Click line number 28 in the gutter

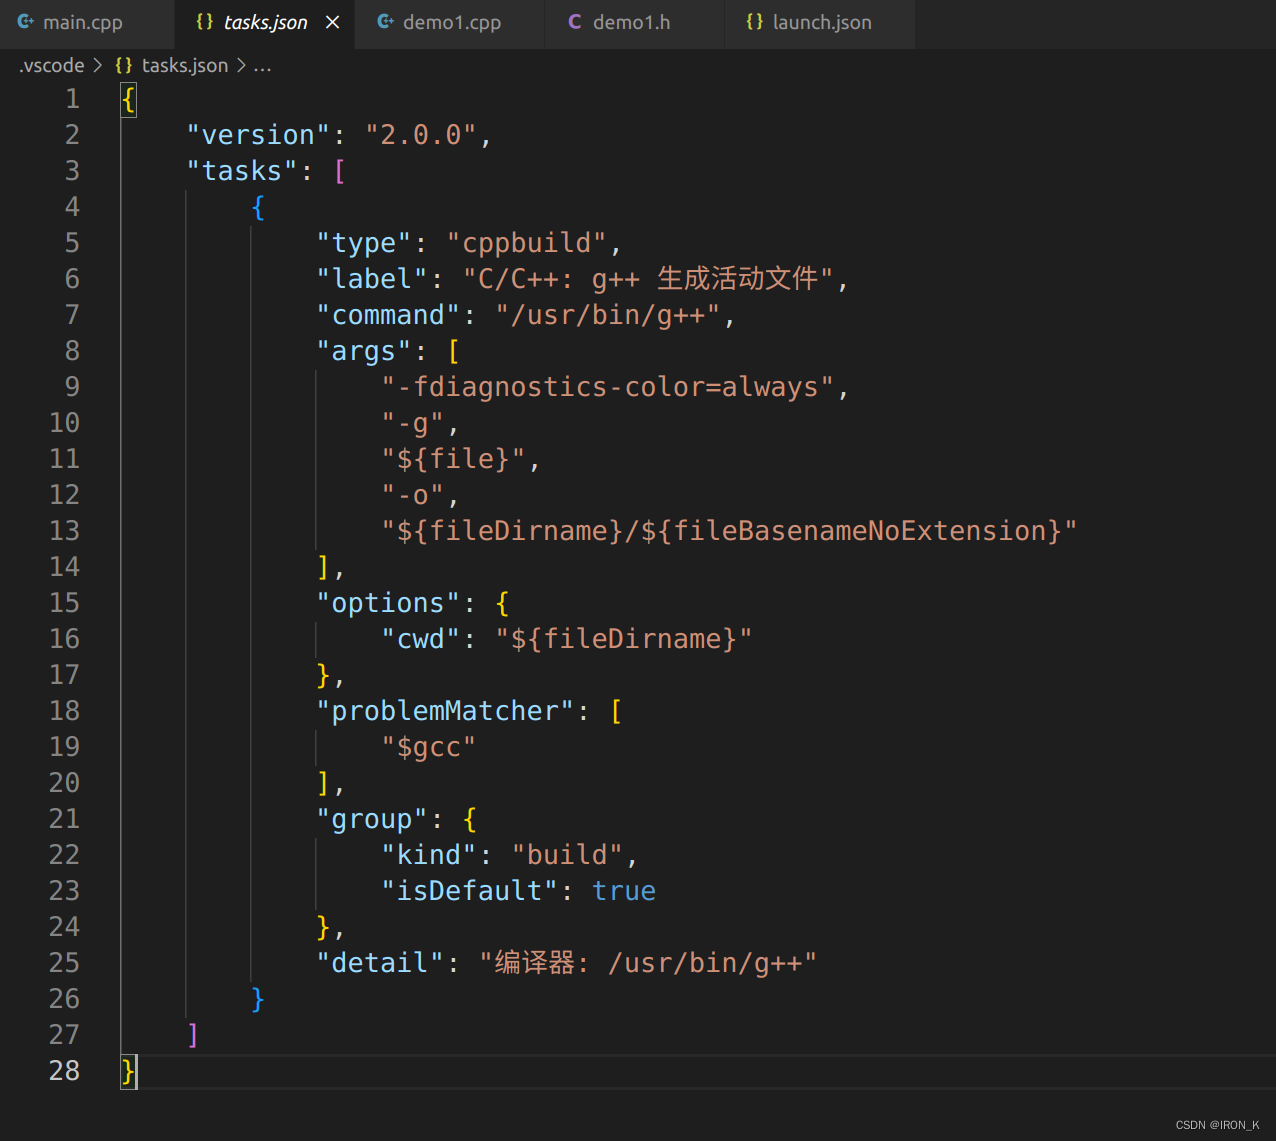pos(64,1071)
